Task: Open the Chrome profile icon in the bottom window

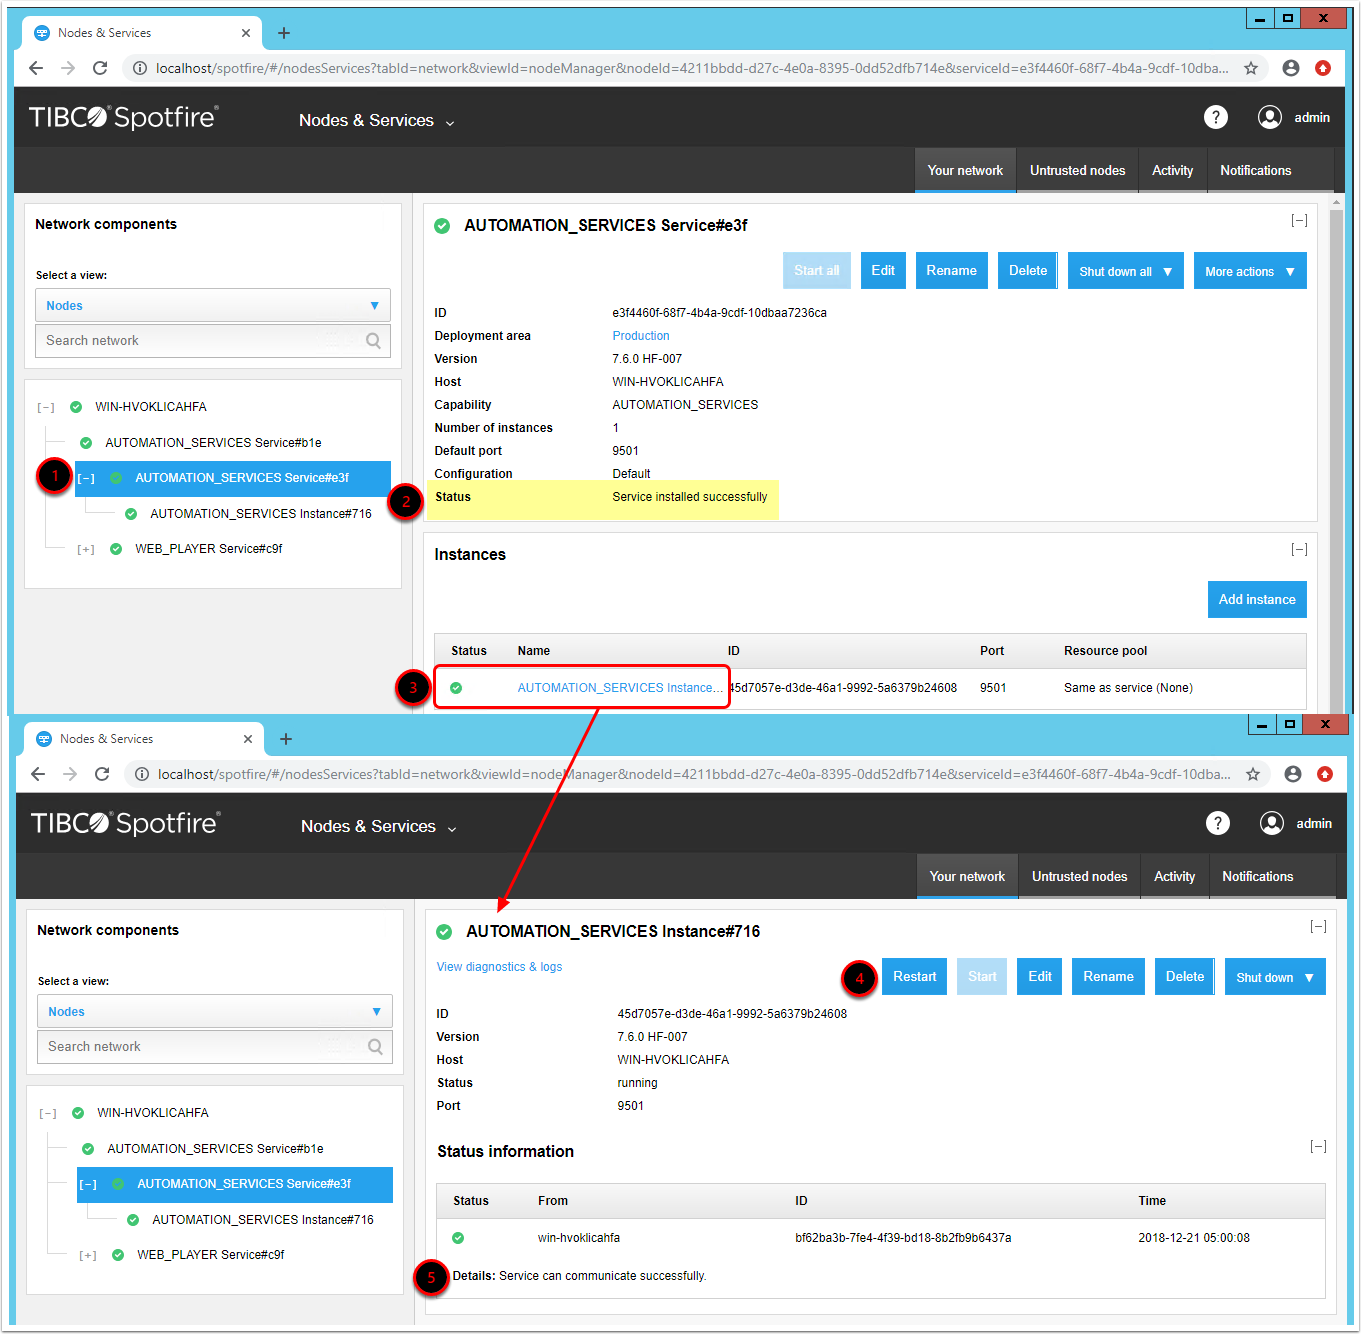Action: tap(1293, 774)
